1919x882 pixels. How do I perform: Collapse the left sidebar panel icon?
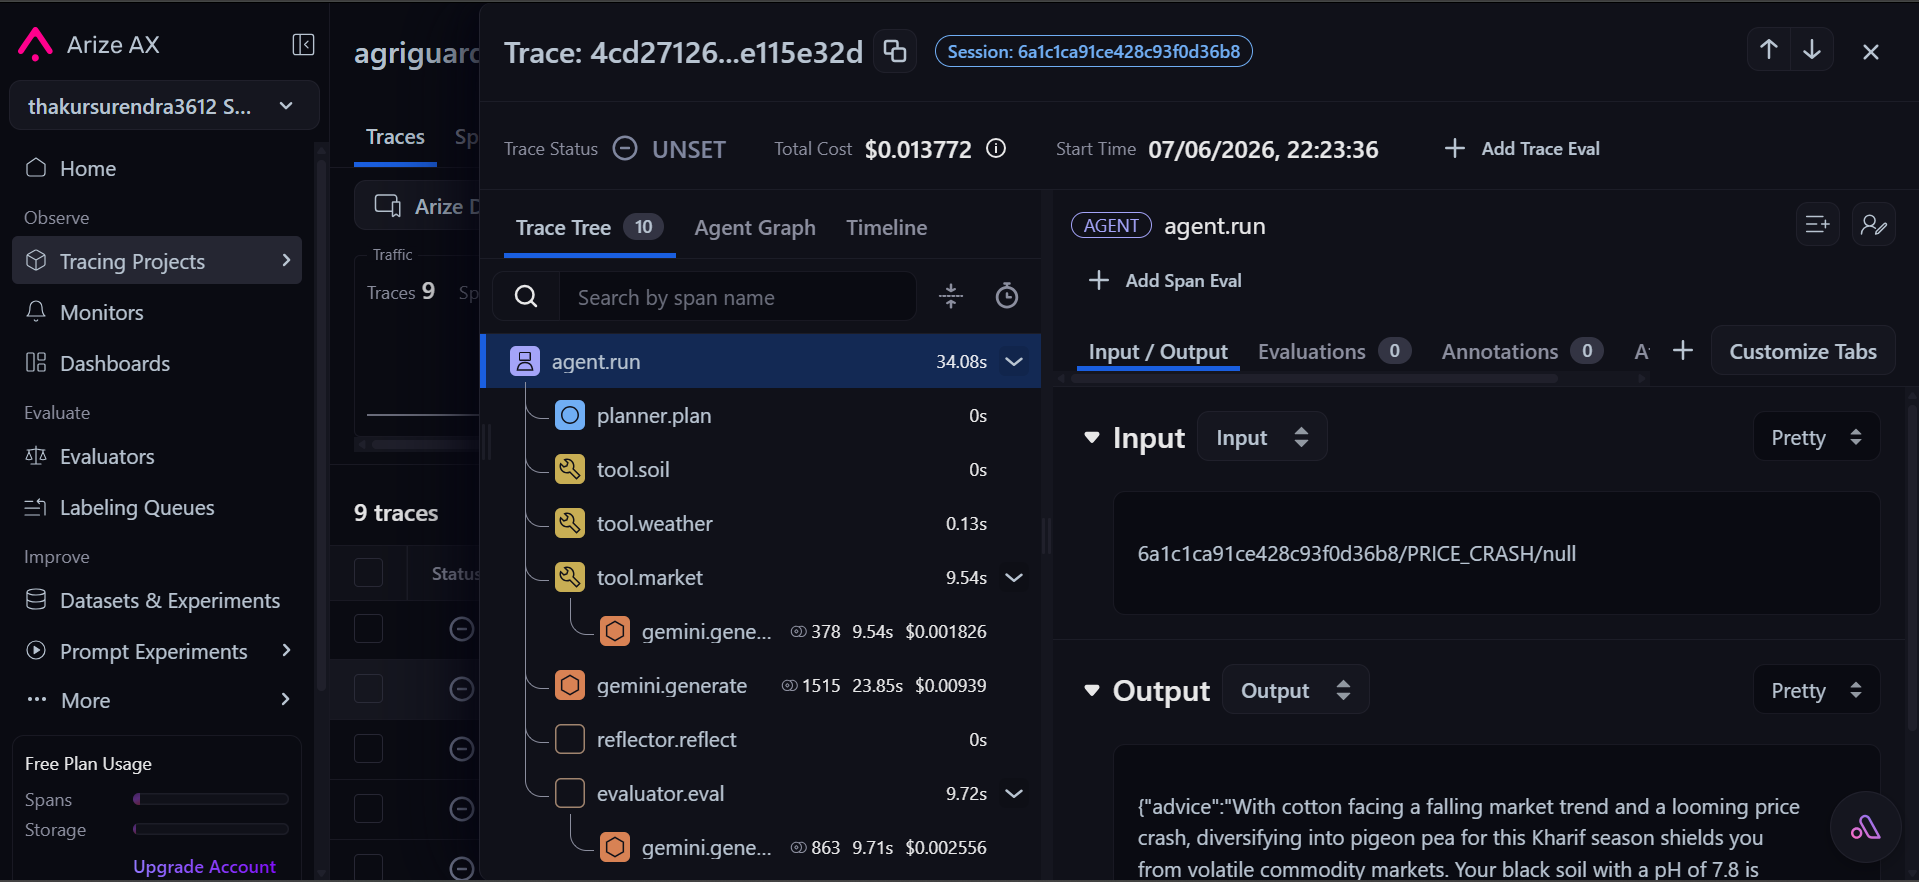point(303,44)
